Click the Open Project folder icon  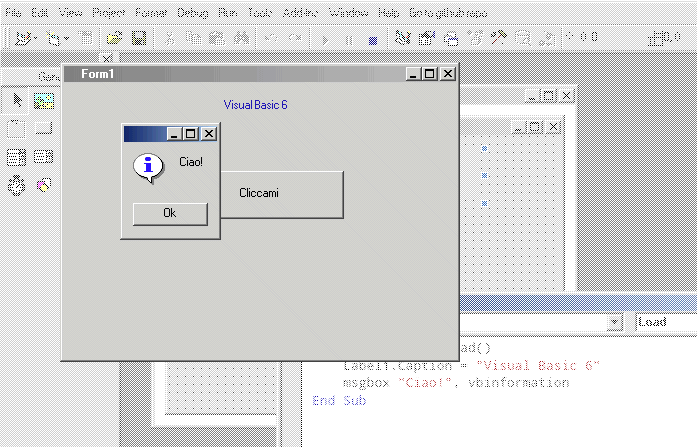pyautogui.click(x=115, y=38)
